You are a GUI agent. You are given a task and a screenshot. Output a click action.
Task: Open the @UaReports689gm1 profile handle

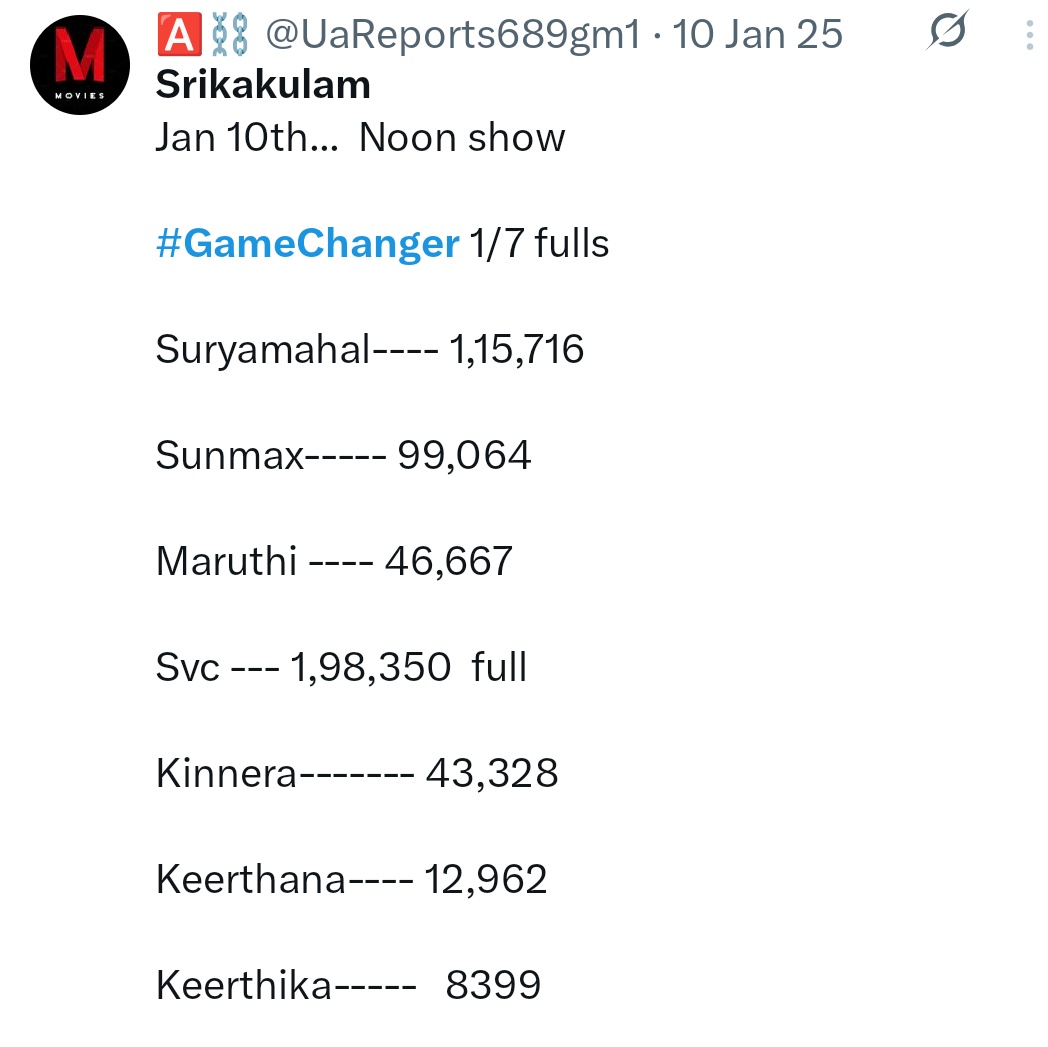[x=453, y=35]
